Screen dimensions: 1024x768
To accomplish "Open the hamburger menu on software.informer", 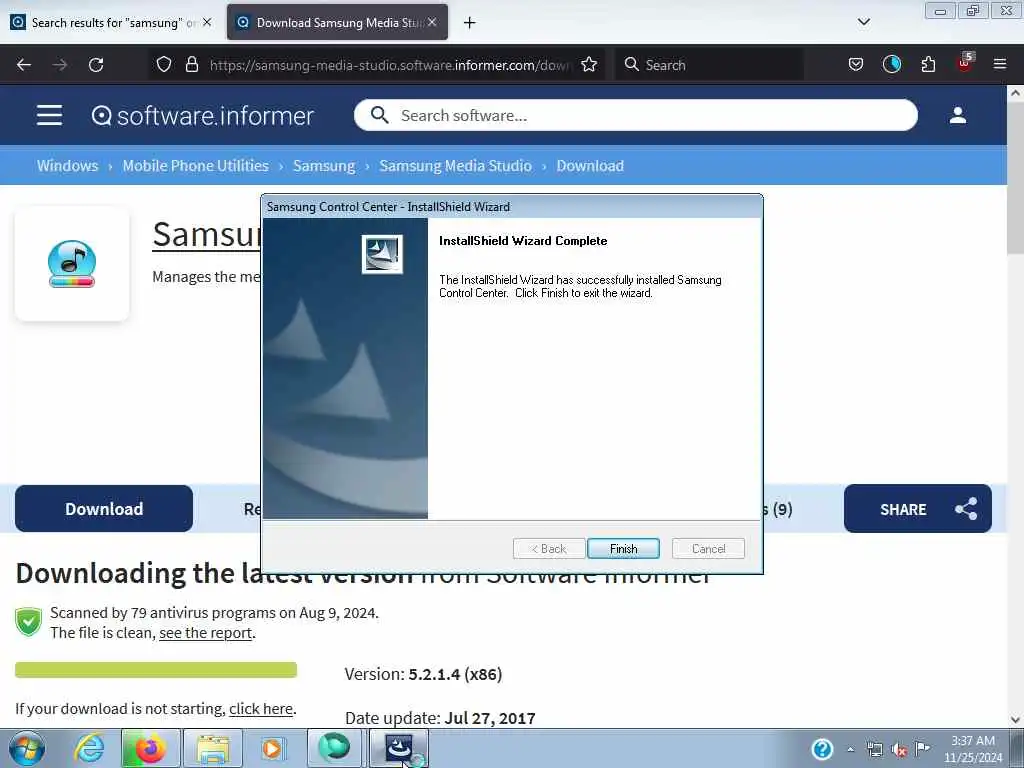I will pyautogui.click(x=49, y=116).
